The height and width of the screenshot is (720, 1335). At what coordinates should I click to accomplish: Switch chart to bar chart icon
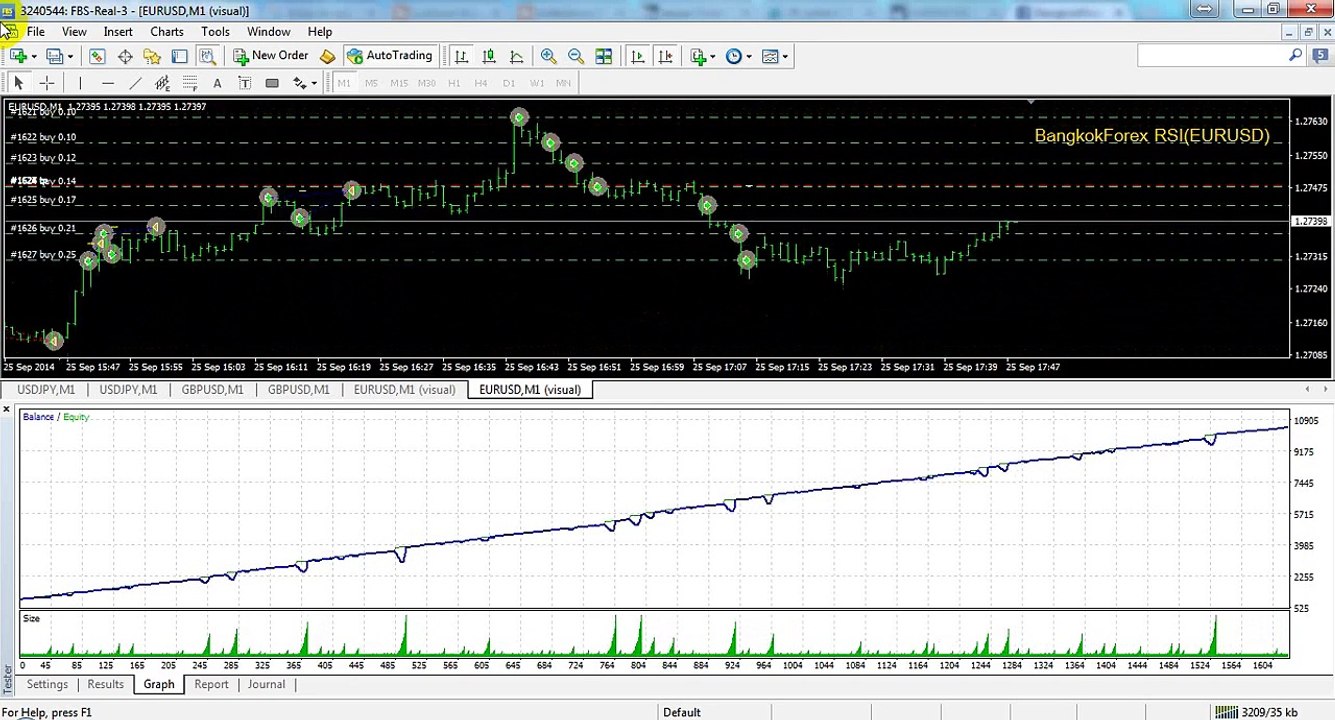461,57
